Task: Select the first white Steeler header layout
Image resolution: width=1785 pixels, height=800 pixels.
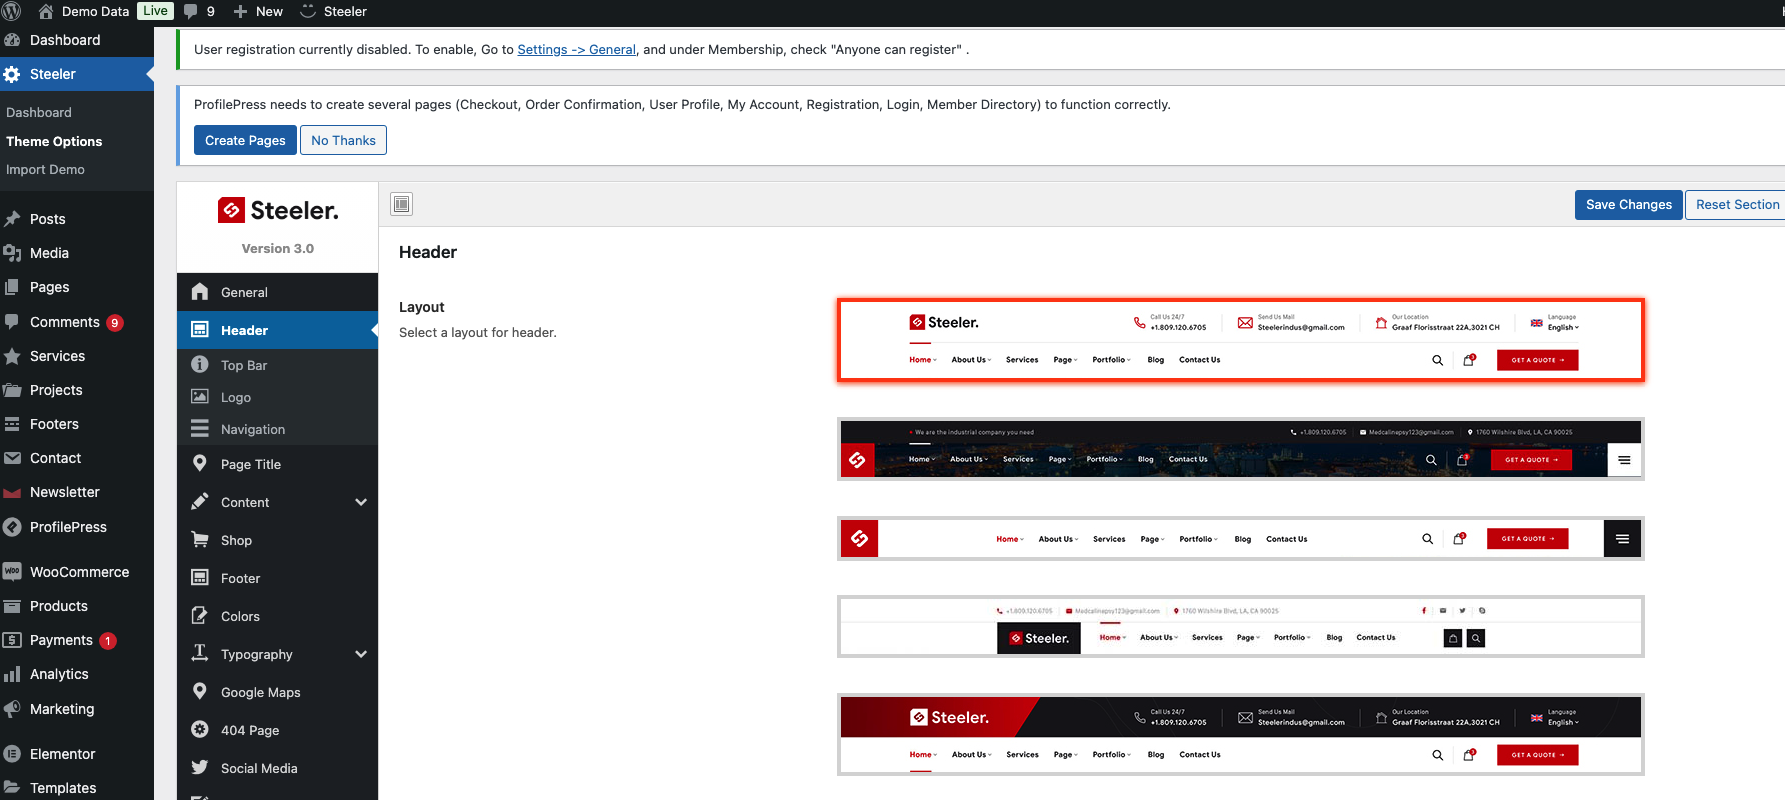Action: pyautogui.click(x=1240, y=340)
